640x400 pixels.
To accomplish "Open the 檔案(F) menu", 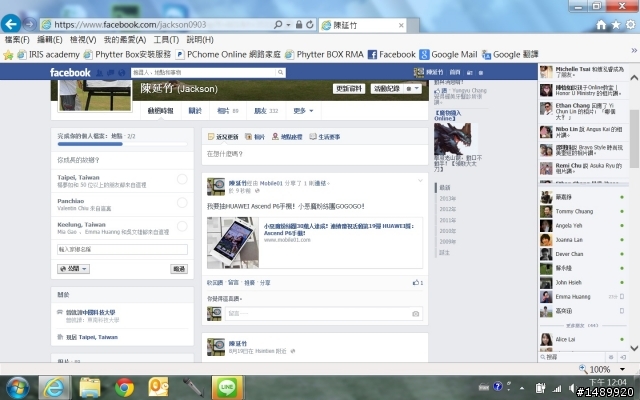I will pos(17,40).
